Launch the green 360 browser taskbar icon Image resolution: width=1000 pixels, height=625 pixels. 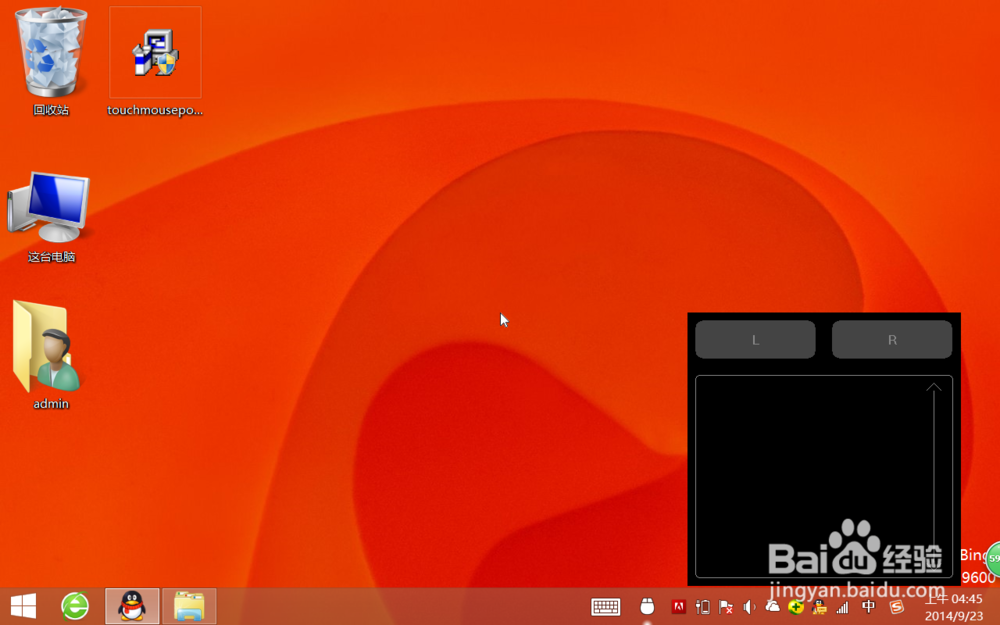tap(75, 606)
